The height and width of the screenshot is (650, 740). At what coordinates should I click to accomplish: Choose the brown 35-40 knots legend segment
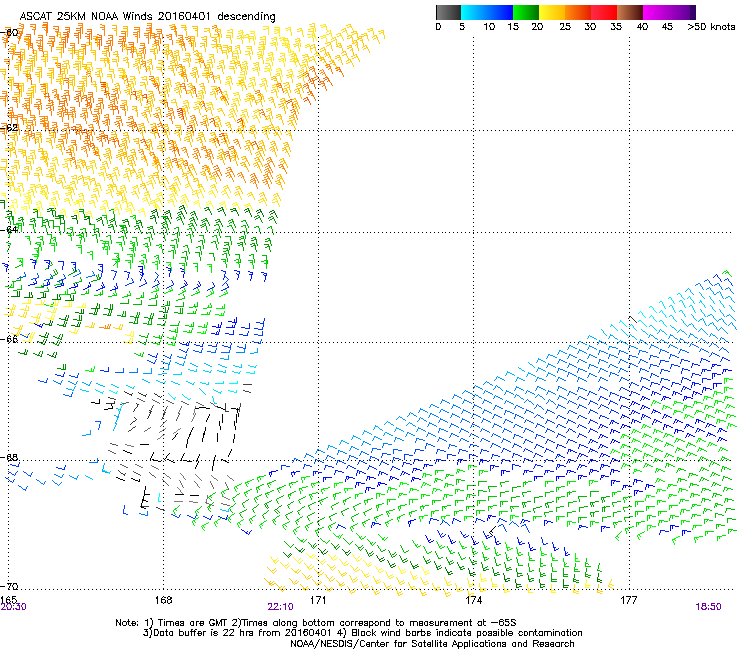630,12
